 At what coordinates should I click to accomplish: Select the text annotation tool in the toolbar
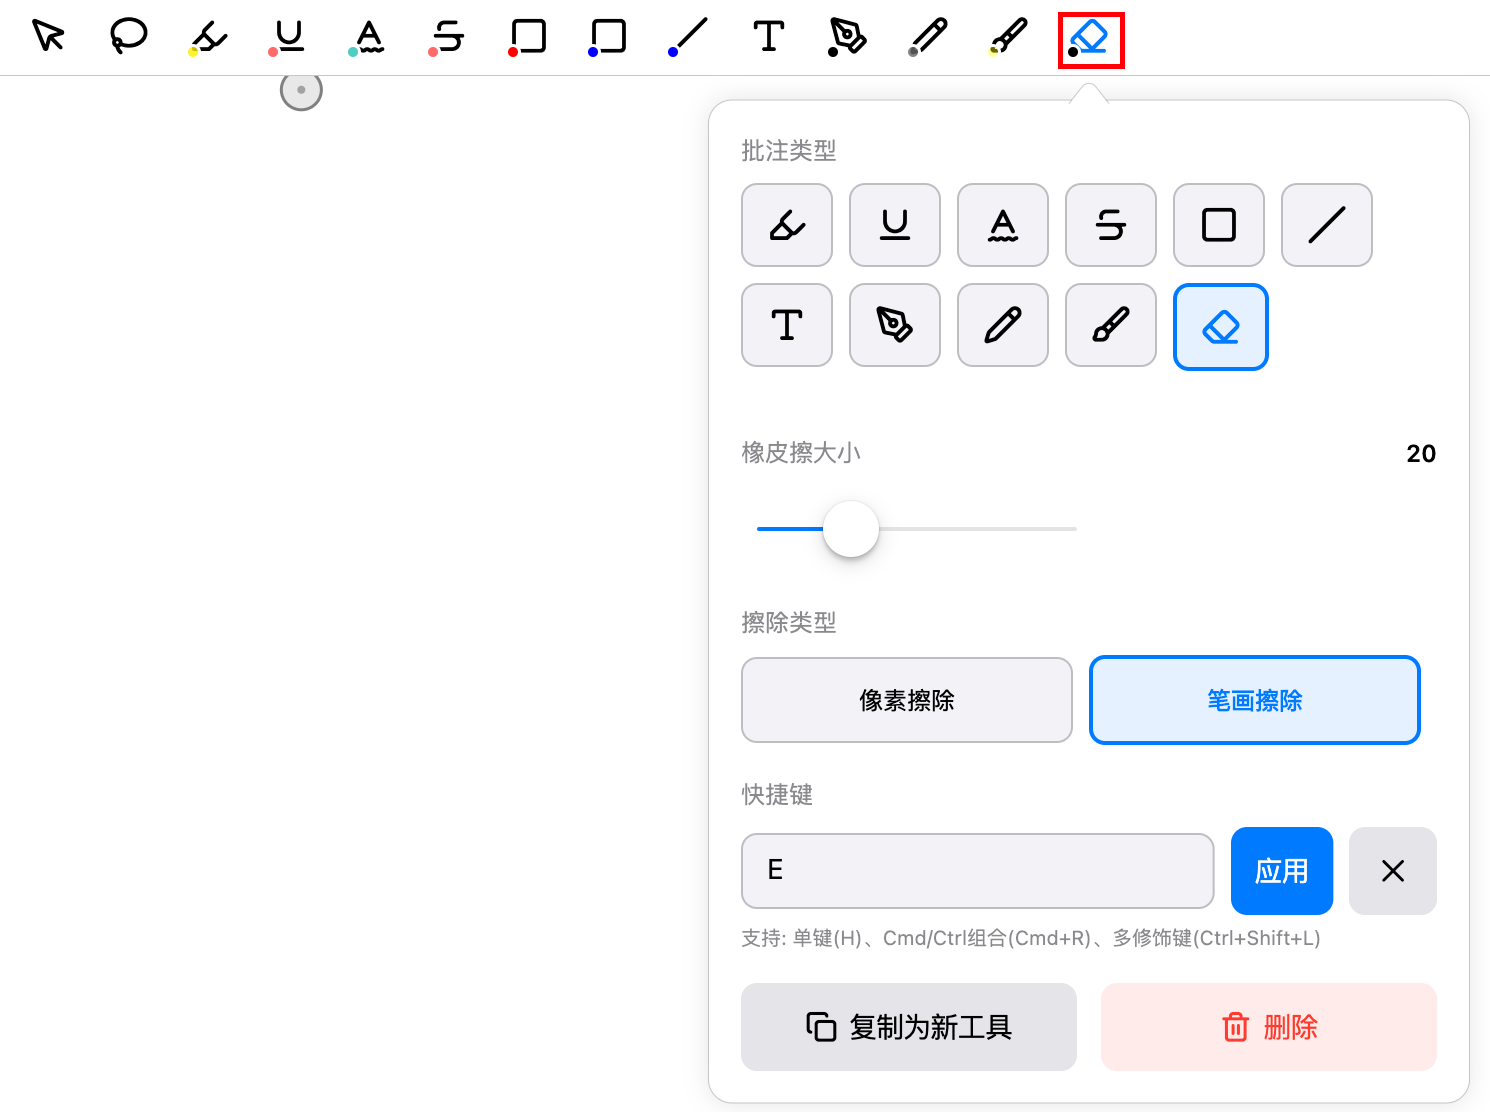[766, 37]
